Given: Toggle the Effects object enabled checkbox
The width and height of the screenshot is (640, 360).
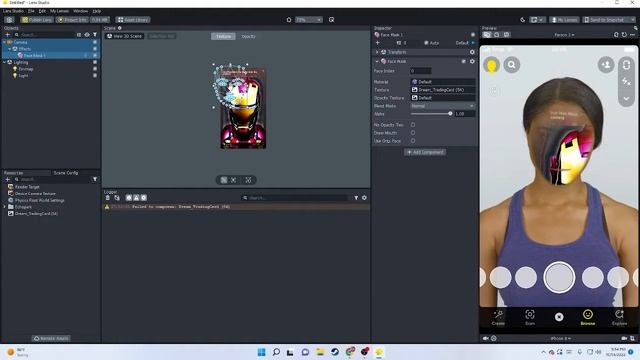Looking at the screenshot, I should point(95,49).
